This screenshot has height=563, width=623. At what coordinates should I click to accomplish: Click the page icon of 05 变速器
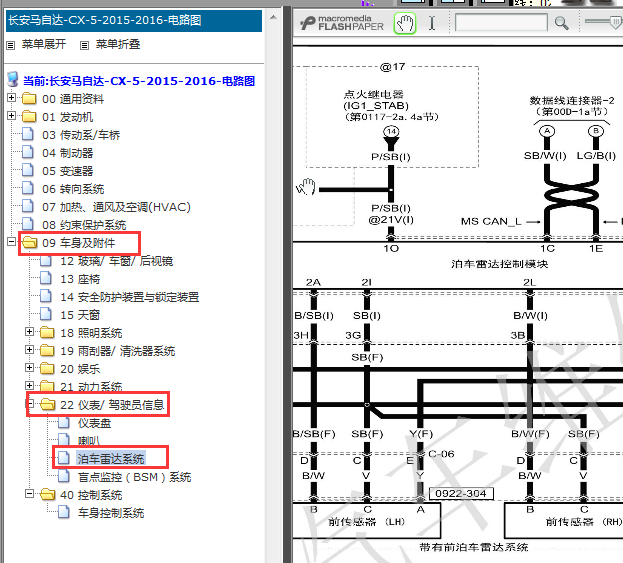tap(28, 170)
